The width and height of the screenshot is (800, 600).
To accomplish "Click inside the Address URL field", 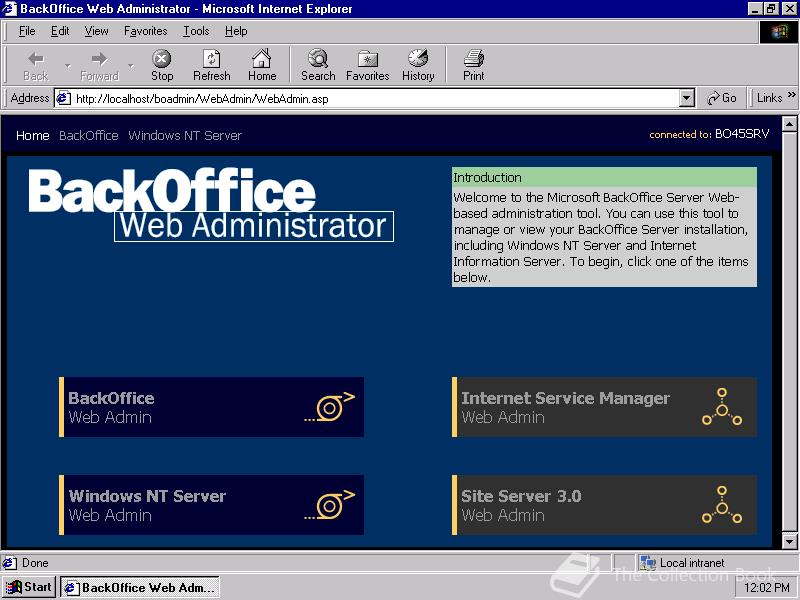I will coord(375,98).
